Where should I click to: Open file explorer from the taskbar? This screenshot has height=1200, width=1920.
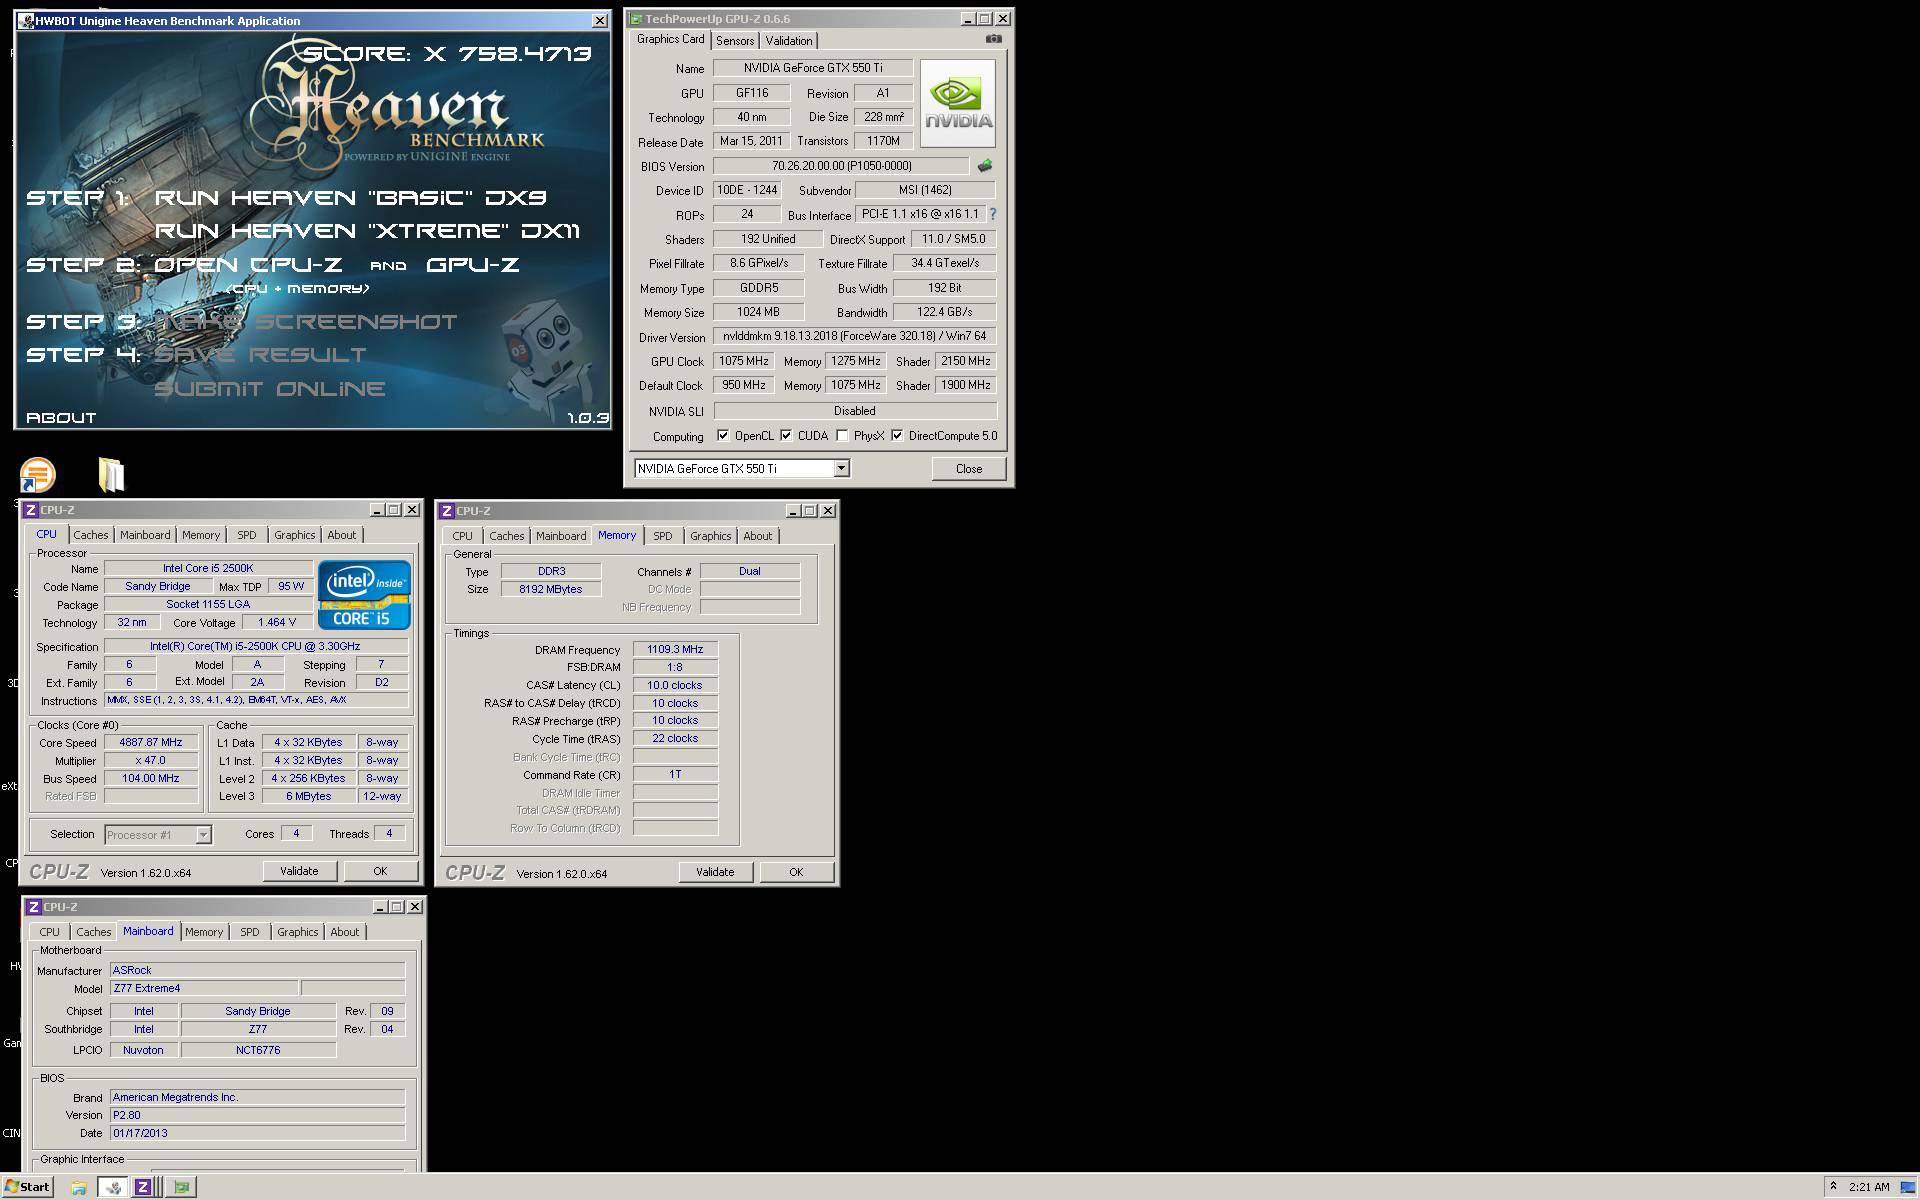tap(78, 1187)
